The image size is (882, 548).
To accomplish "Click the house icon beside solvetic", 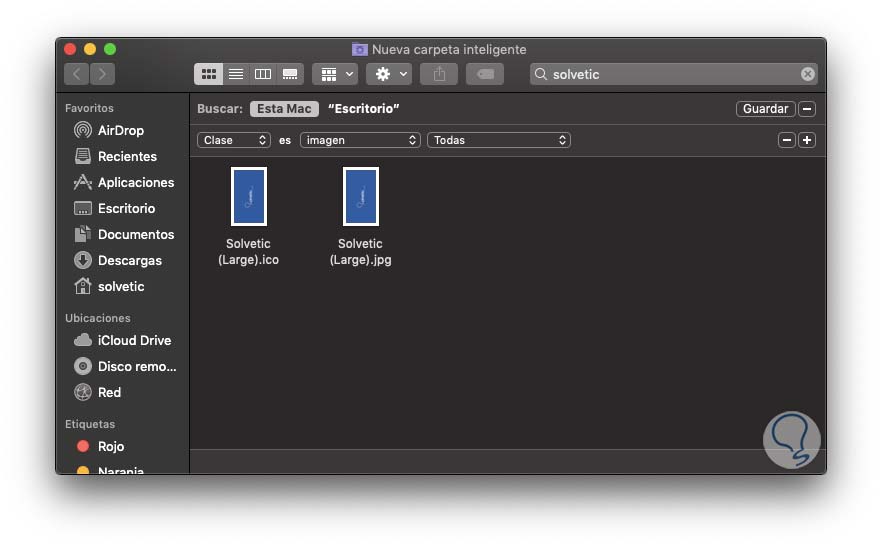I will click(x=83, y=286).
